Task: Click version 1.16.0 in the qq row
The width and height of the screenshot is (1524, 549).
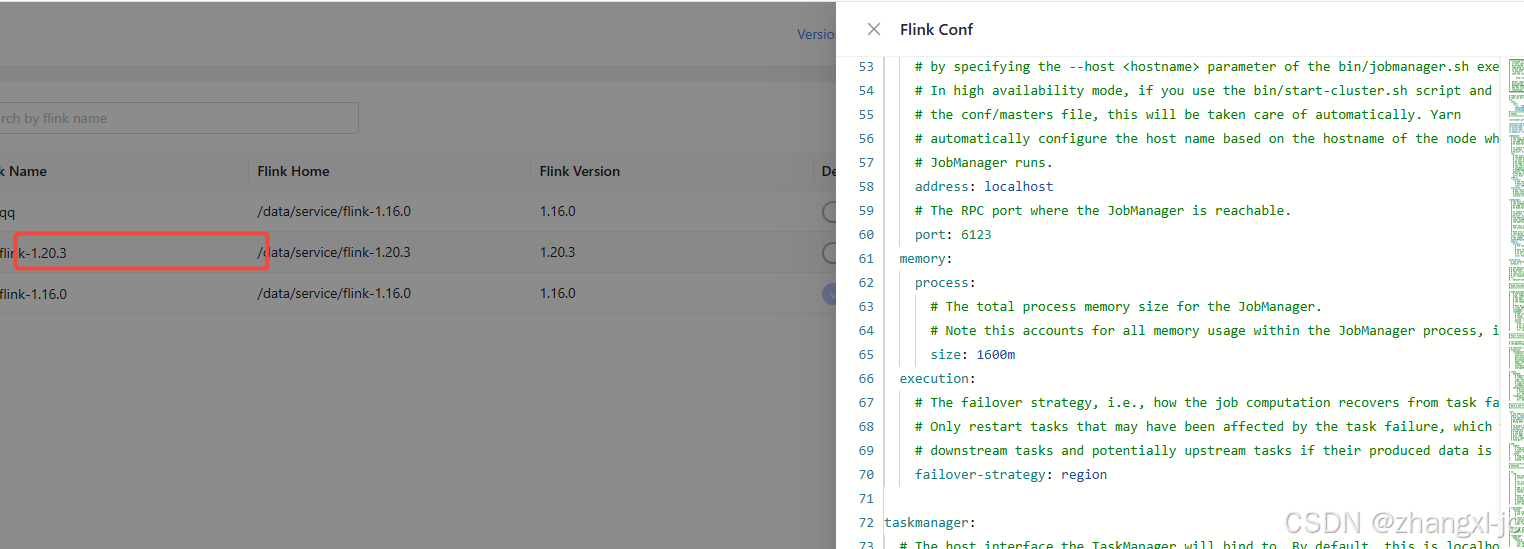Action: coord(557,212)
